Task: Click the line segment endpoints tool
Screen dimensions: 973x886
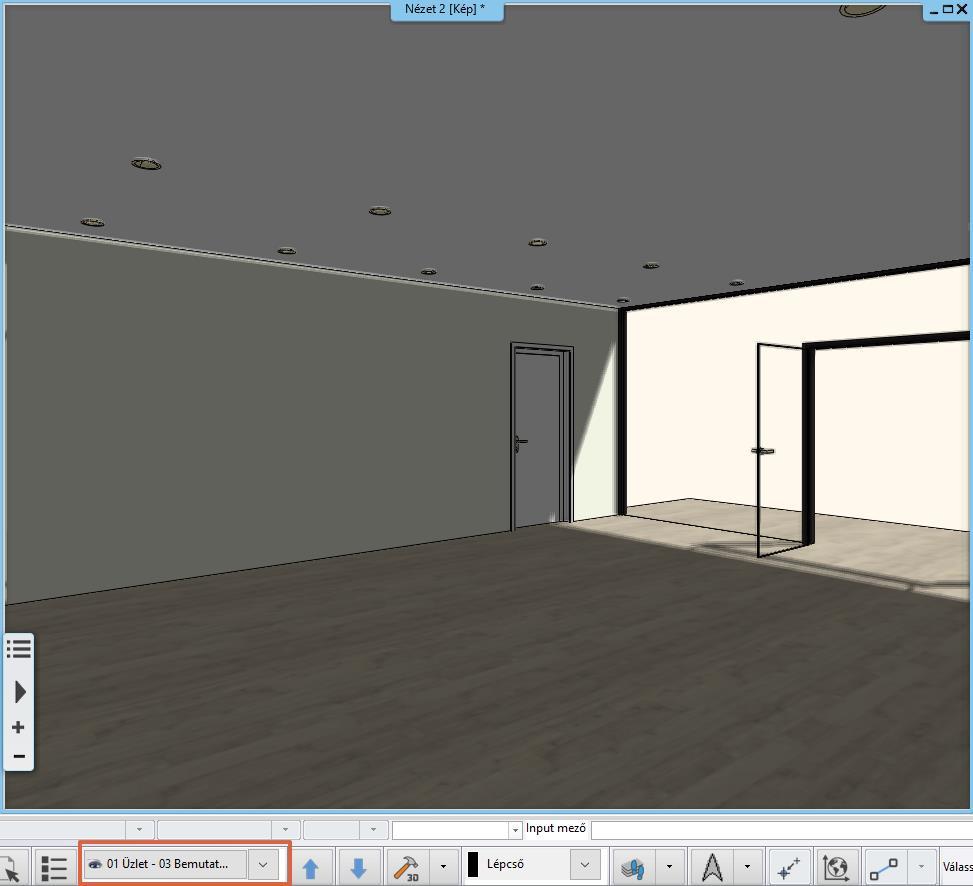Action: [x=884, y=867]
